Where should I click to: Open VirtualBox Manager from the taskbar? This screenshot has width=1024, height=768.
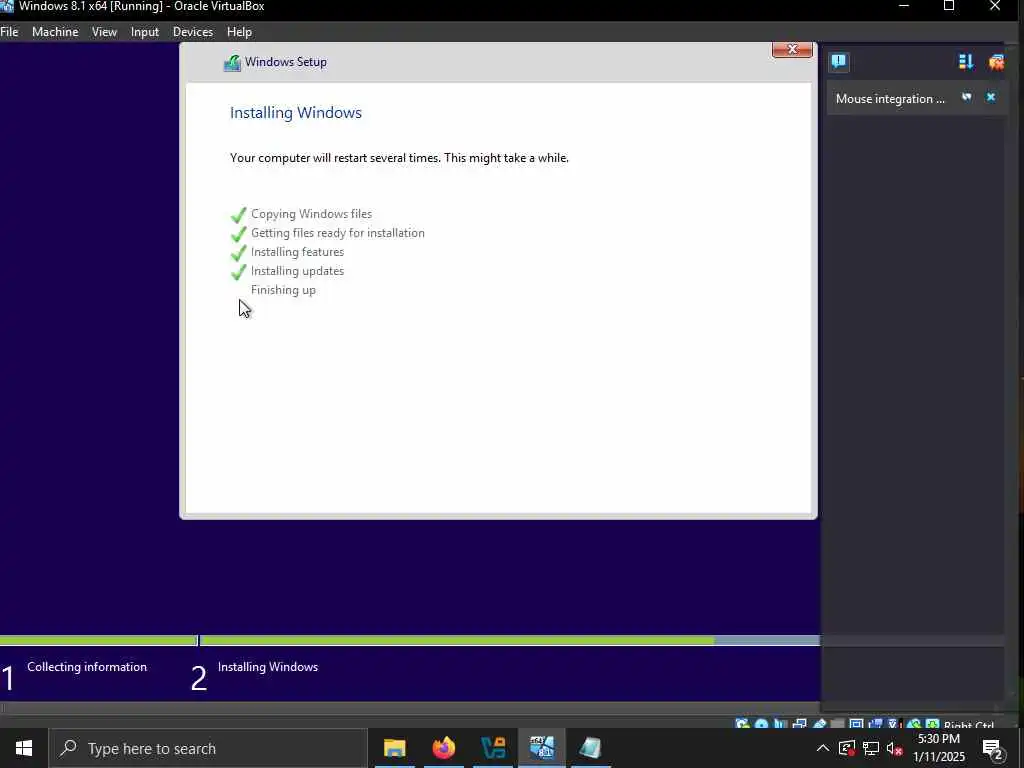click(x=493, y=748)
